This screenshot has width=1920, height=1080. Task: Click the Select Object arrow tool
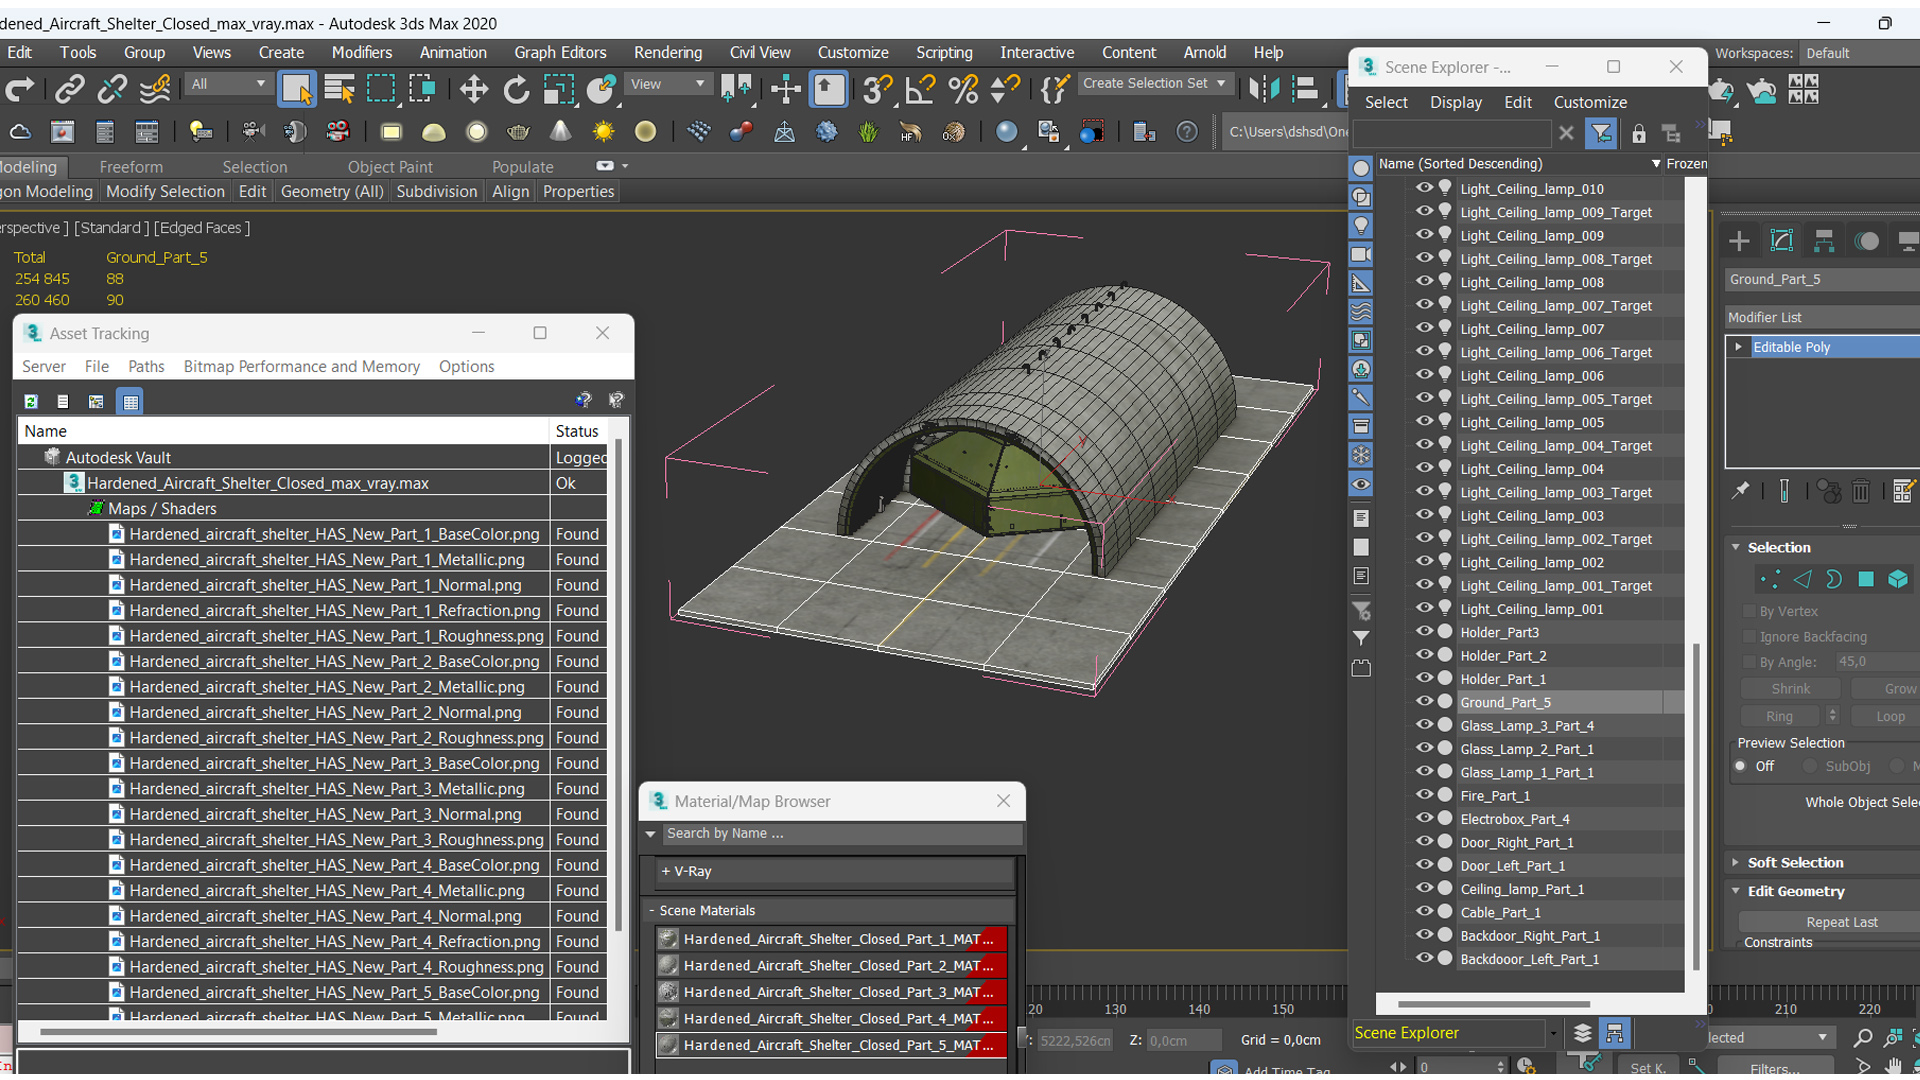(x=297, y=90)
